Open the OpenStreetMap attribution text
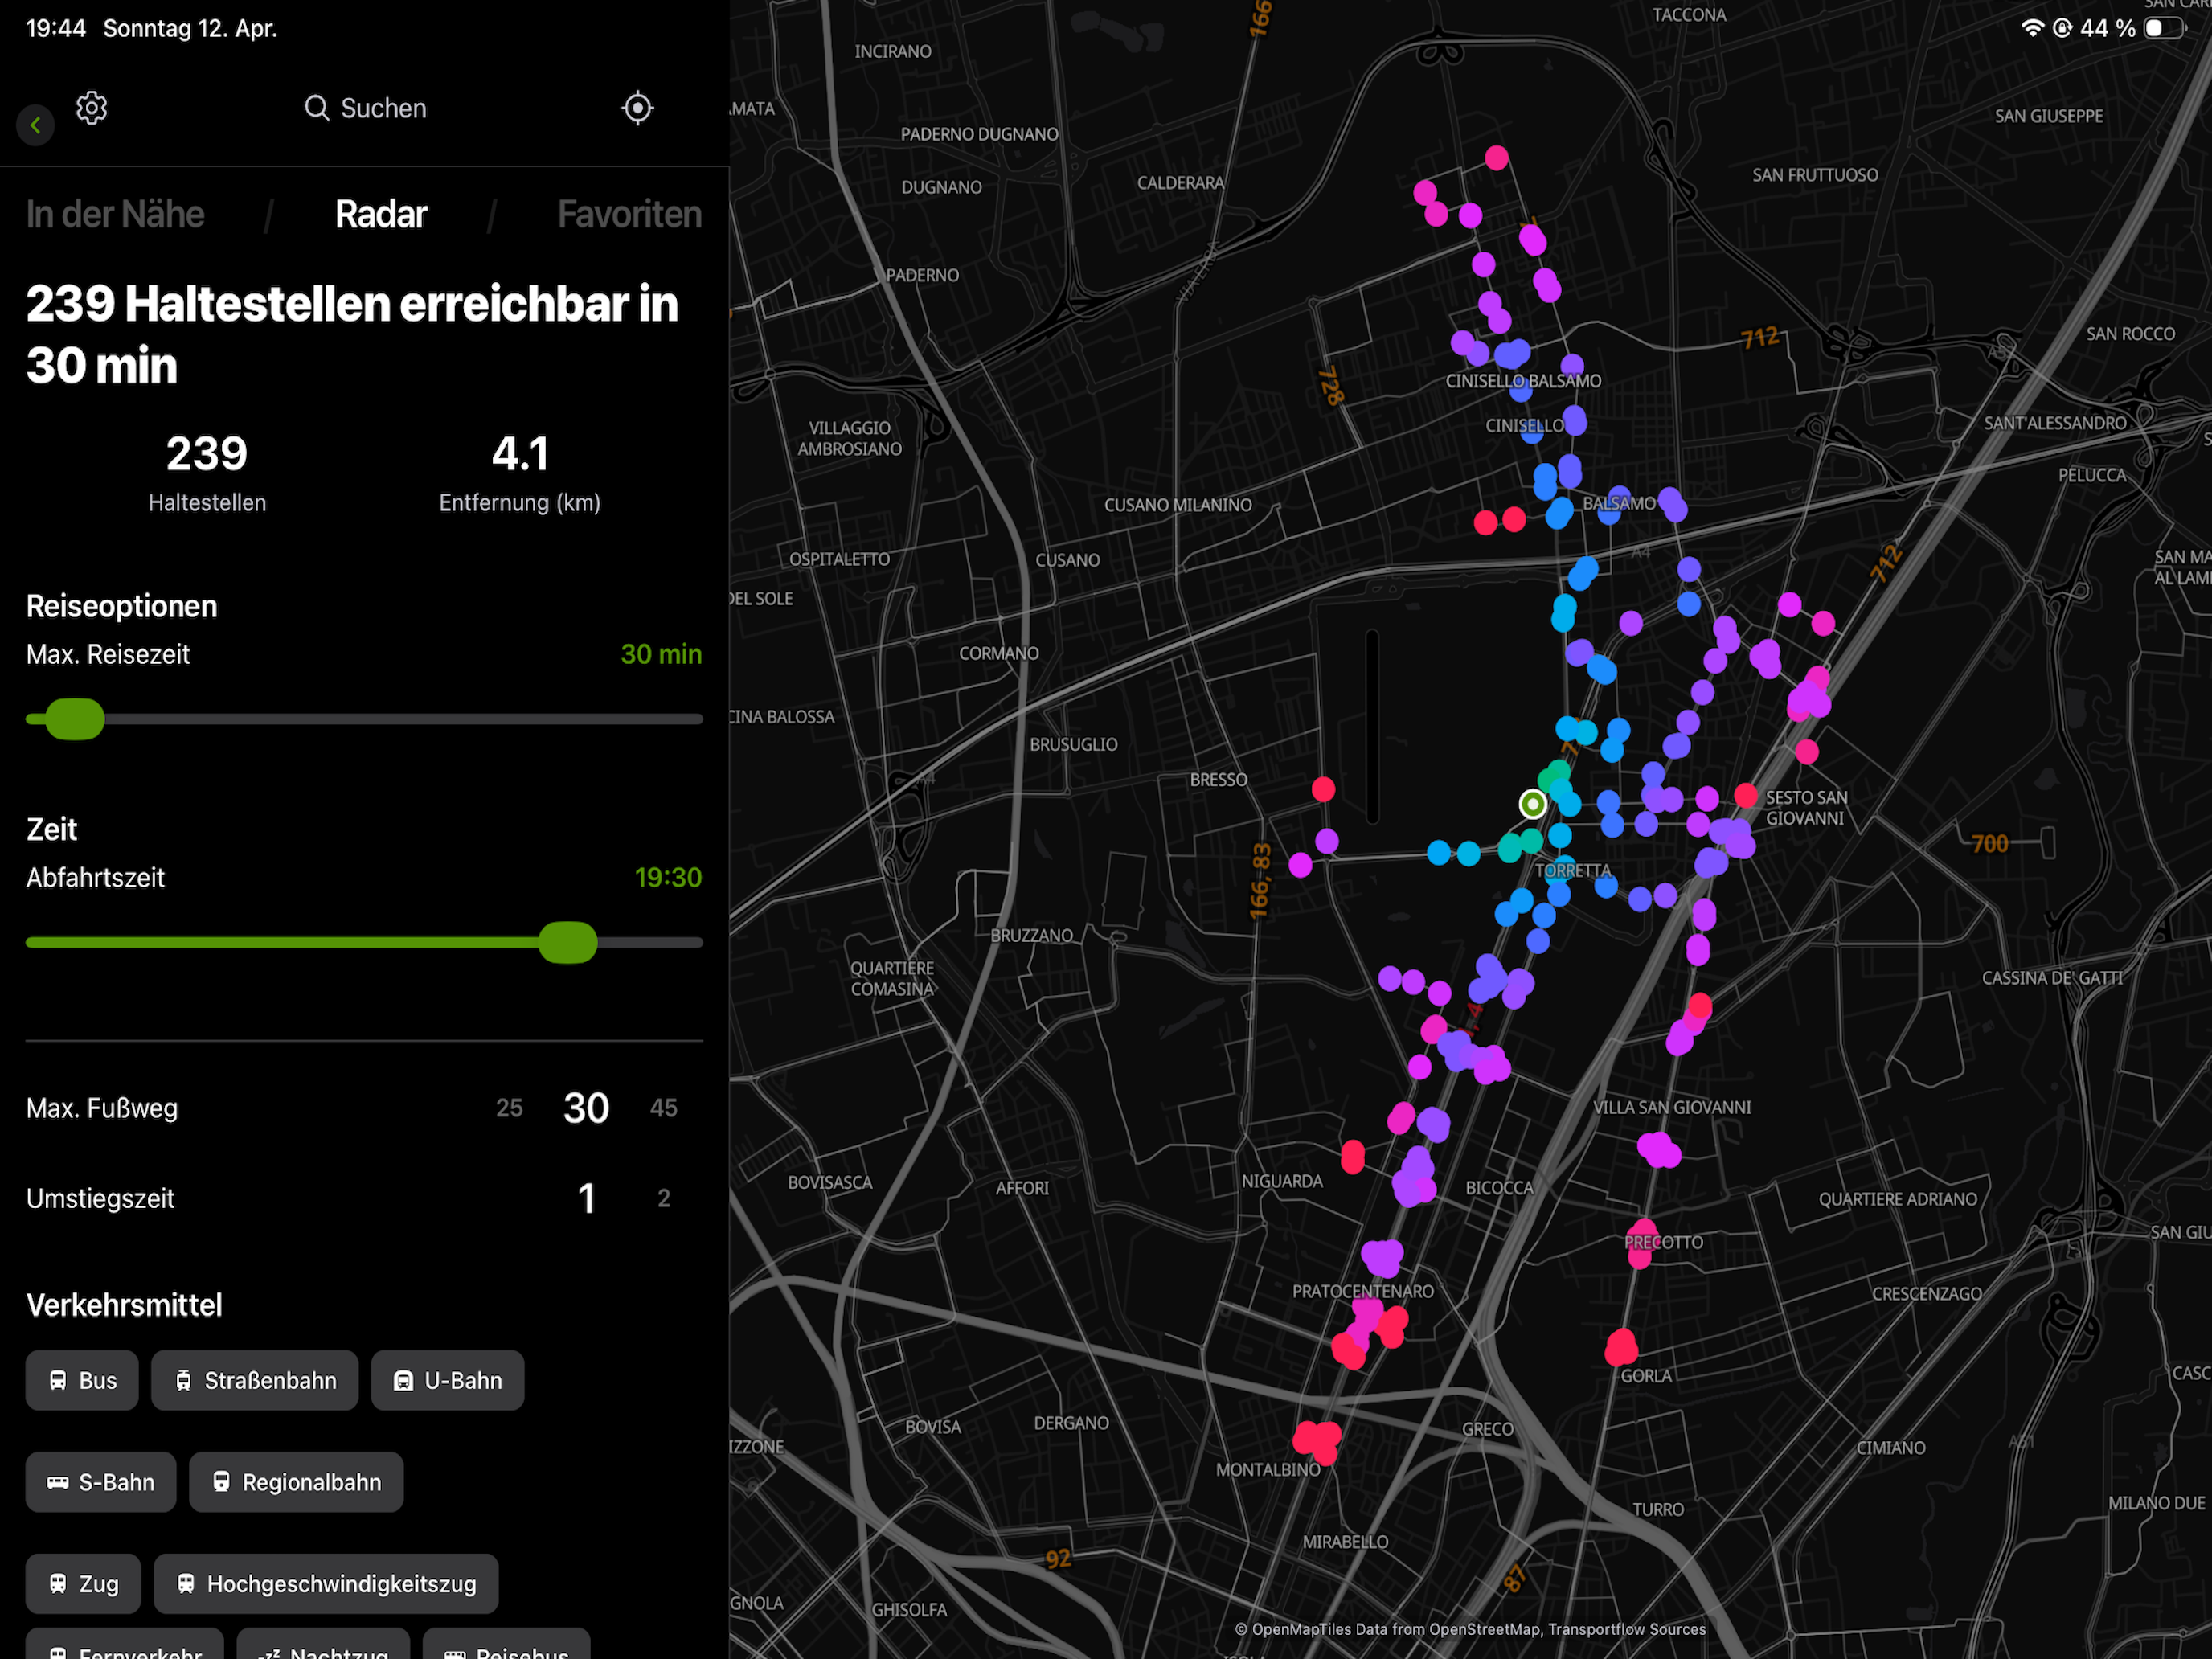2212x1659 pixels. tap(1470, 1629)
